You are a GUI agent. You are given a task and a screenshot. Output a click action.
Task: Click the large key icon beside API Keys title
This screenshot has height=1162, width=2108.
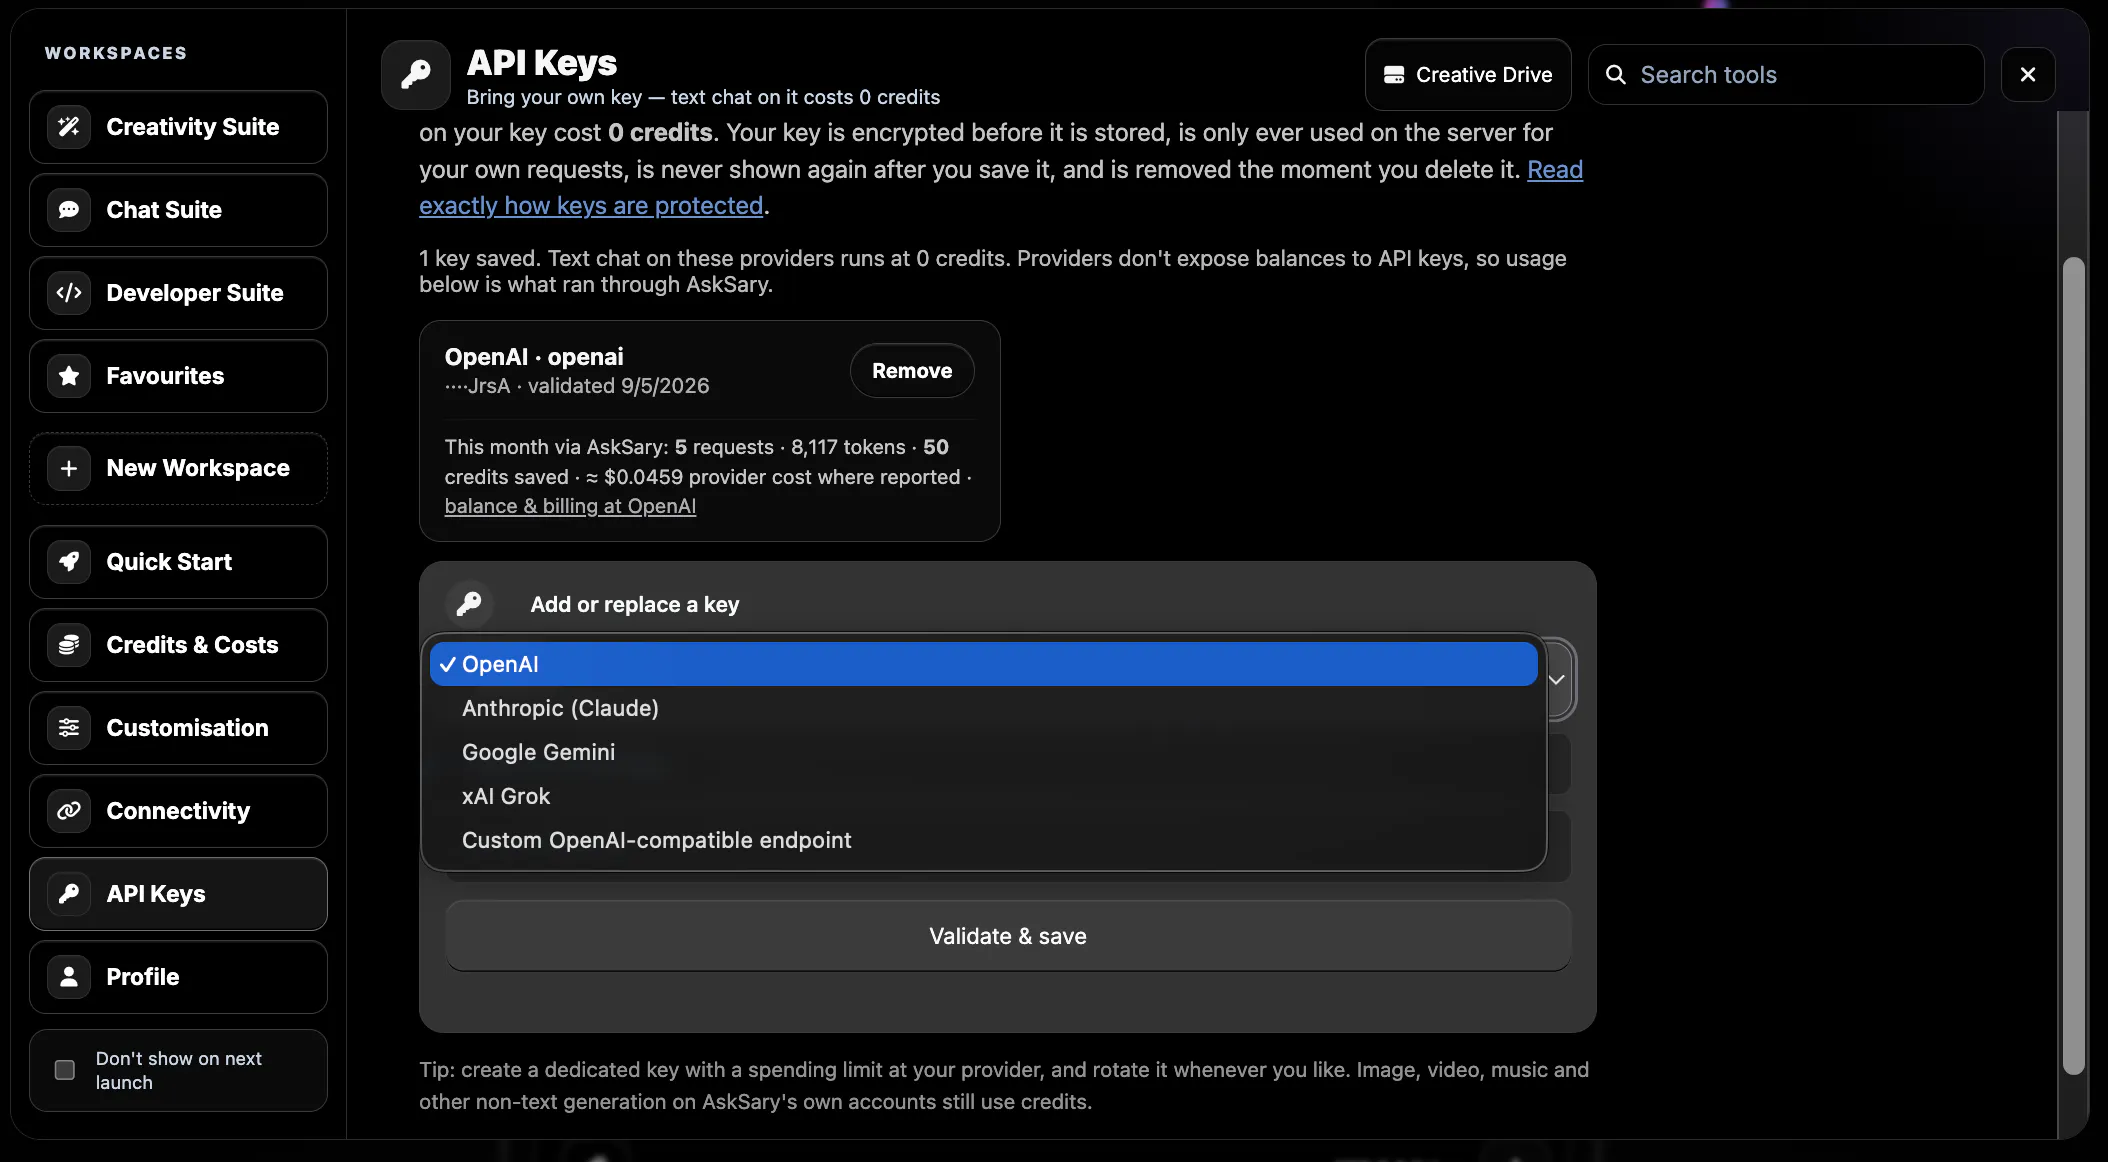pos(416,75)
